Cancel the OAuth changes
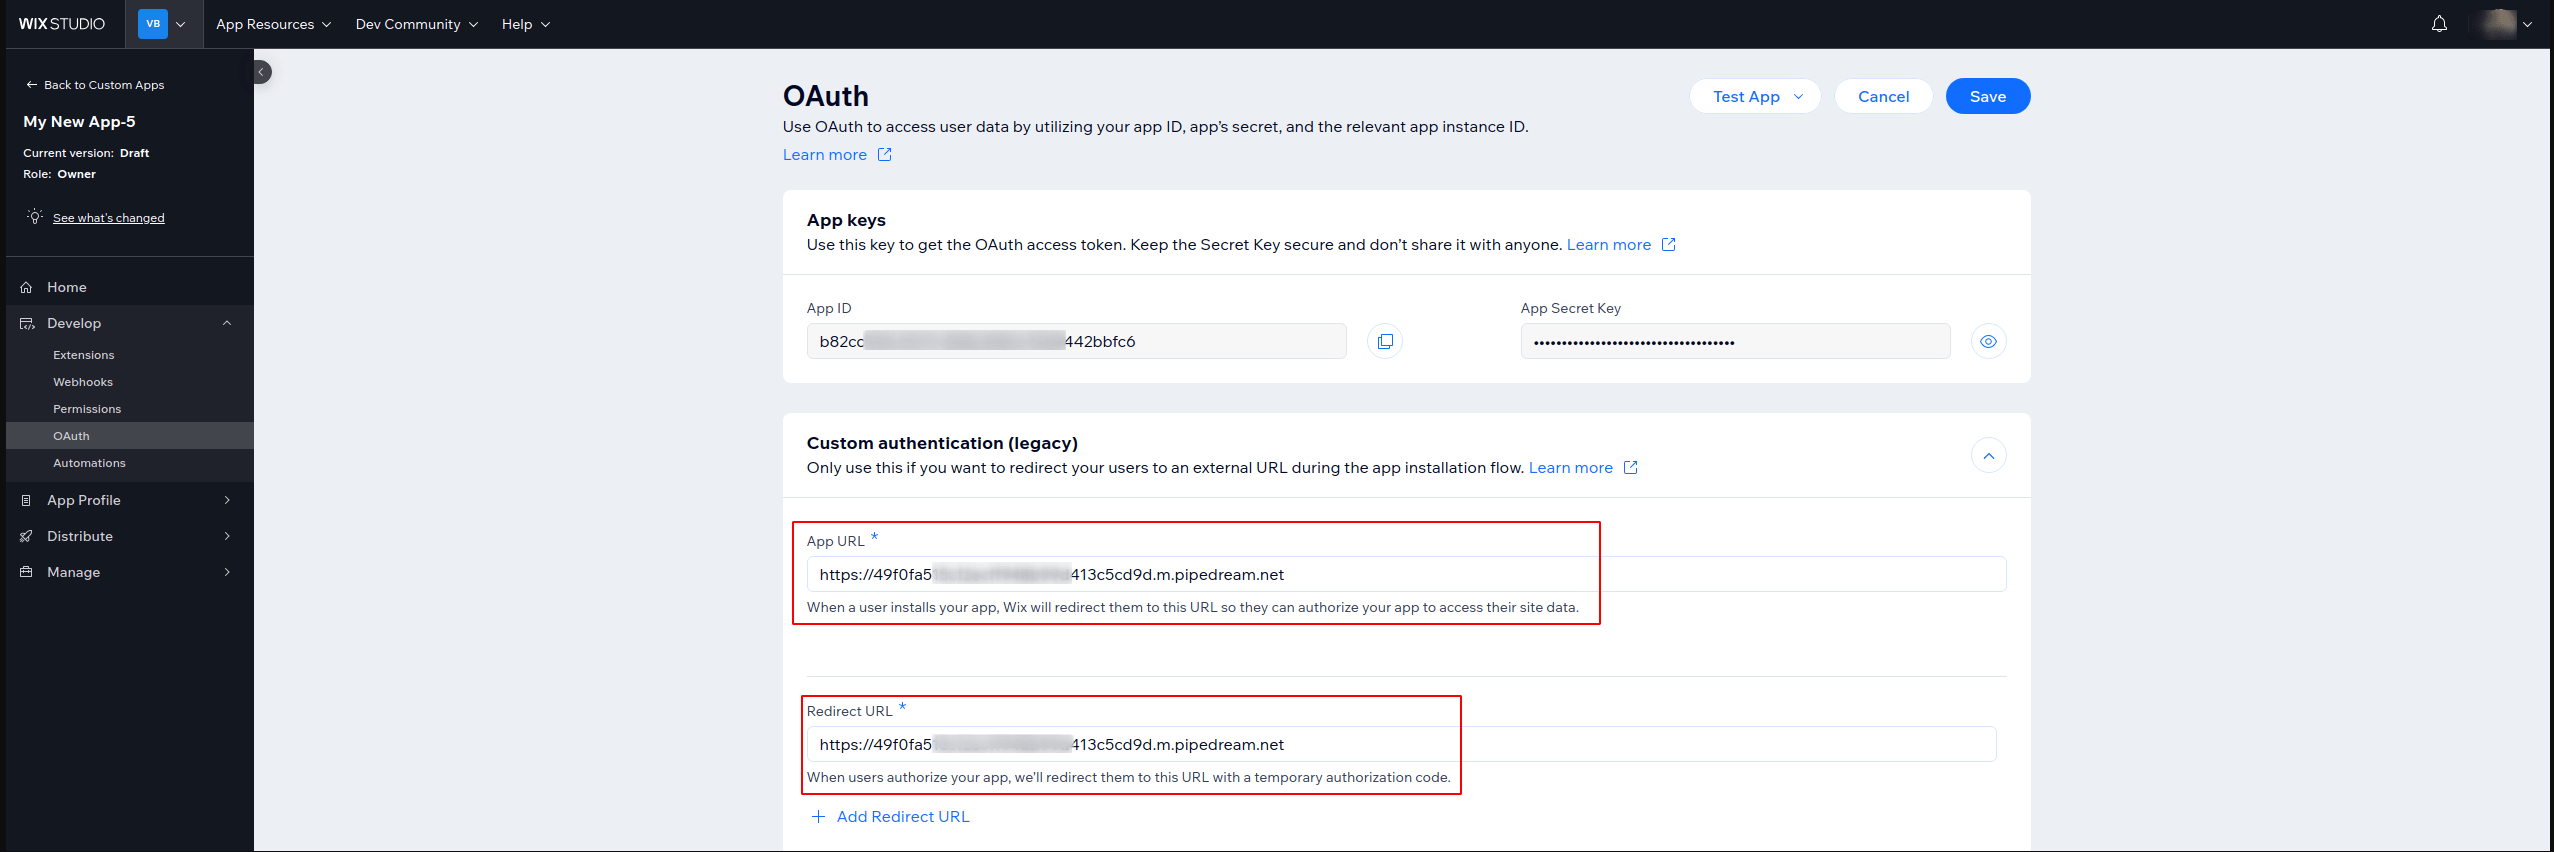Viewport: 2554px width, 852px height. point(1883,97)
